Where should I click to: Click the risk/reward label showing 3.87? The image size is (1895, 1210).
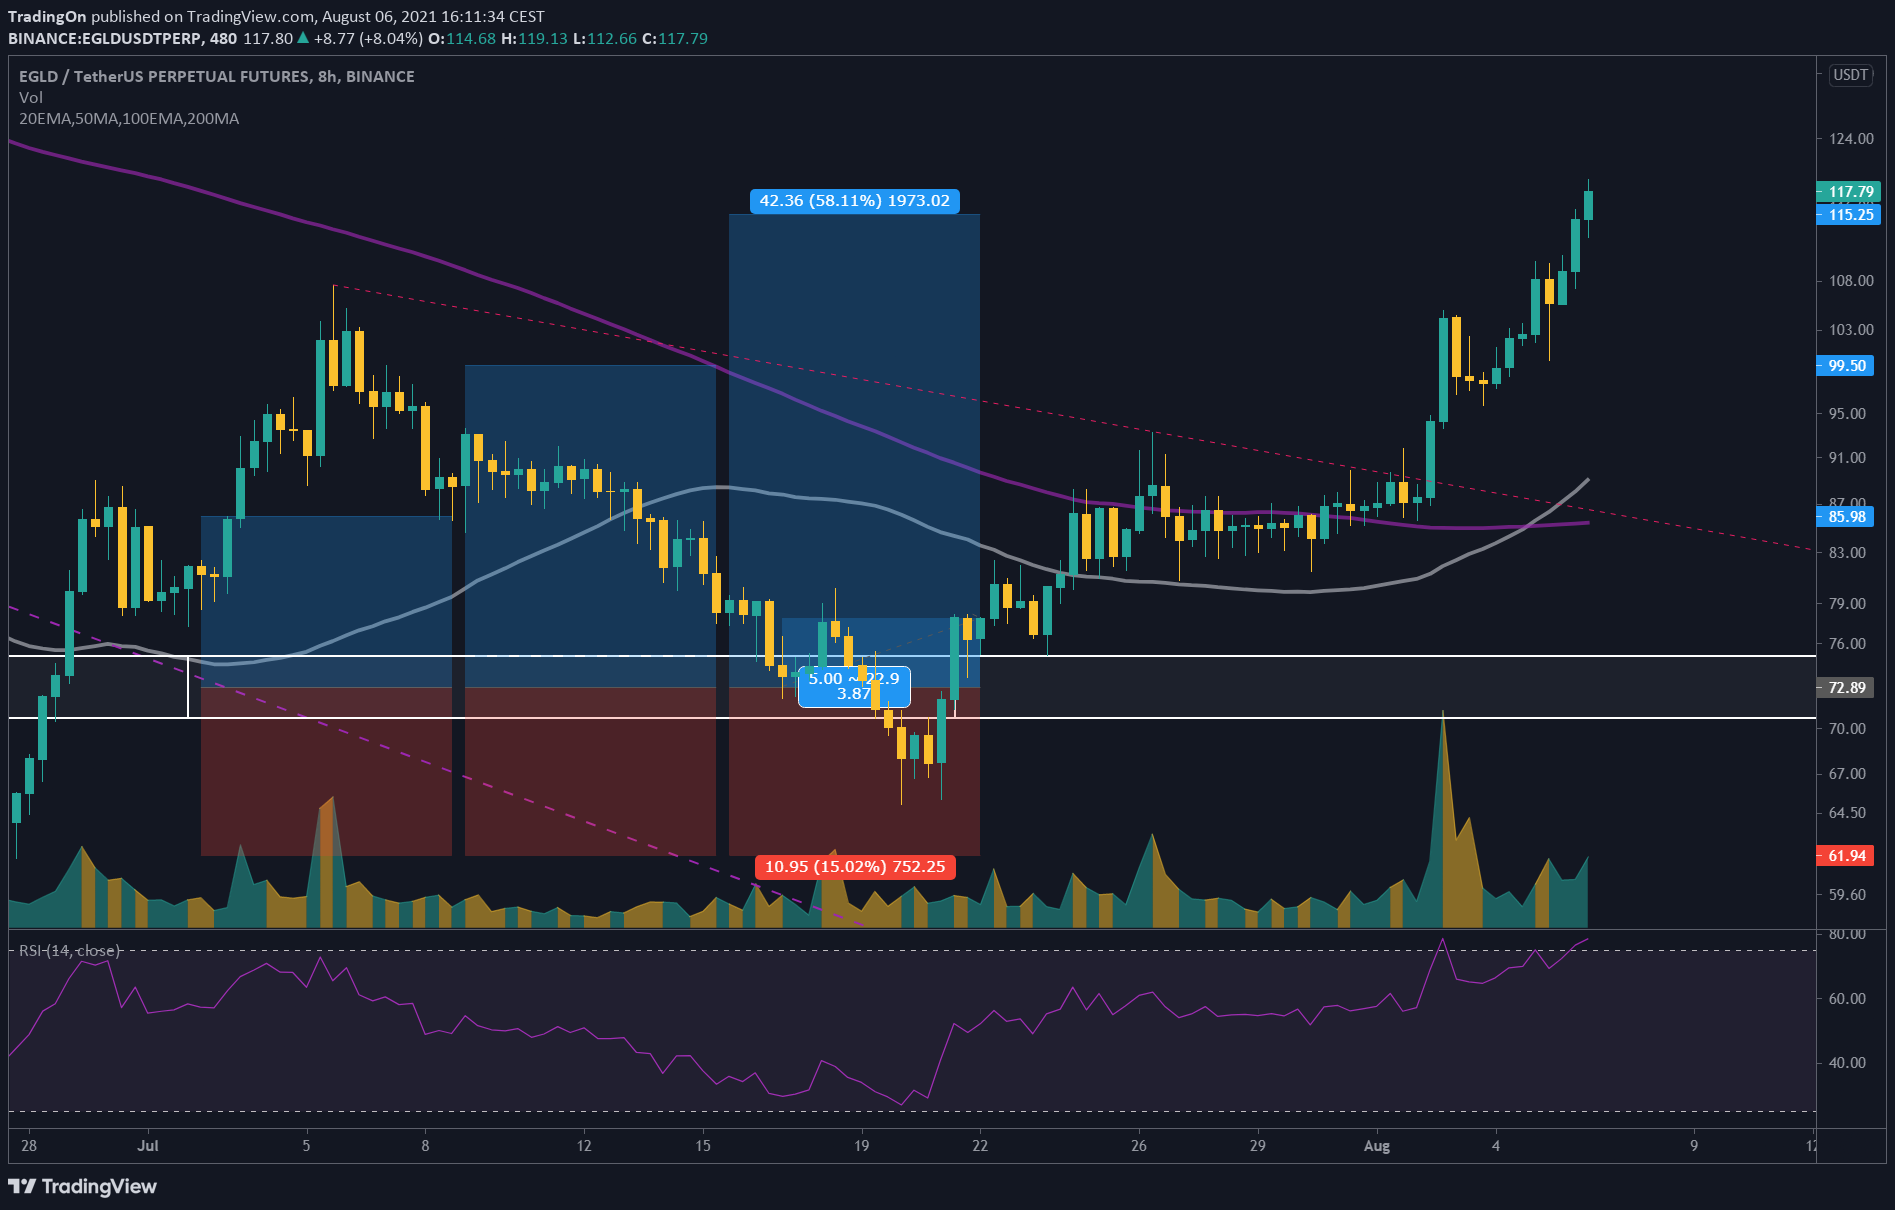tap(854, 686)
